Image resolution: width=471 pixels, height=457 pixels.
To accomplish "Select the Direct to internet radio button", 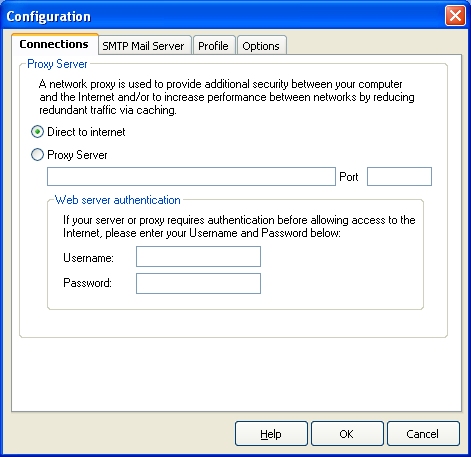I will [37, 132].
